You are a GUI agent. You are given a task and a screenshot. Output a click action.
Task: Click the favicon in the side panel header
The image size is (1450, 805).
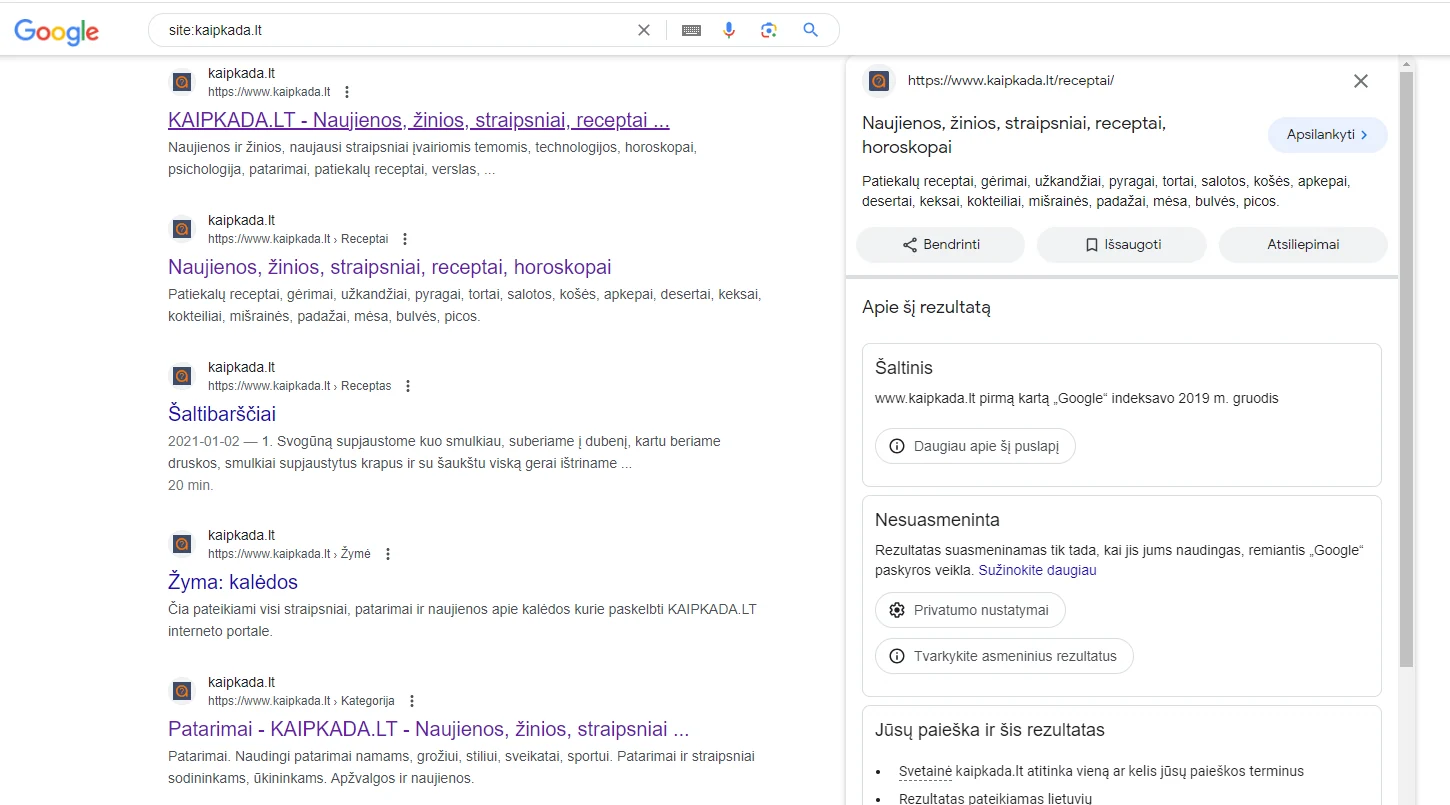(x=879, y=81)
